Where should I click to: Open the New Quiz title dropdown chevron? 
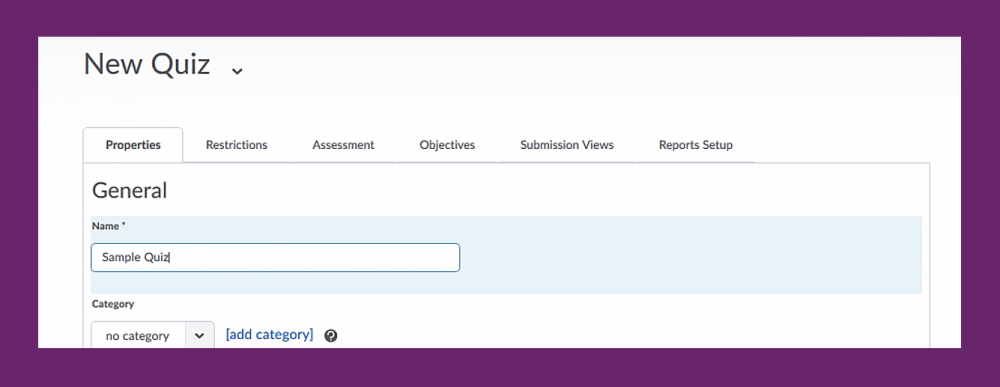tap(237, 71)
